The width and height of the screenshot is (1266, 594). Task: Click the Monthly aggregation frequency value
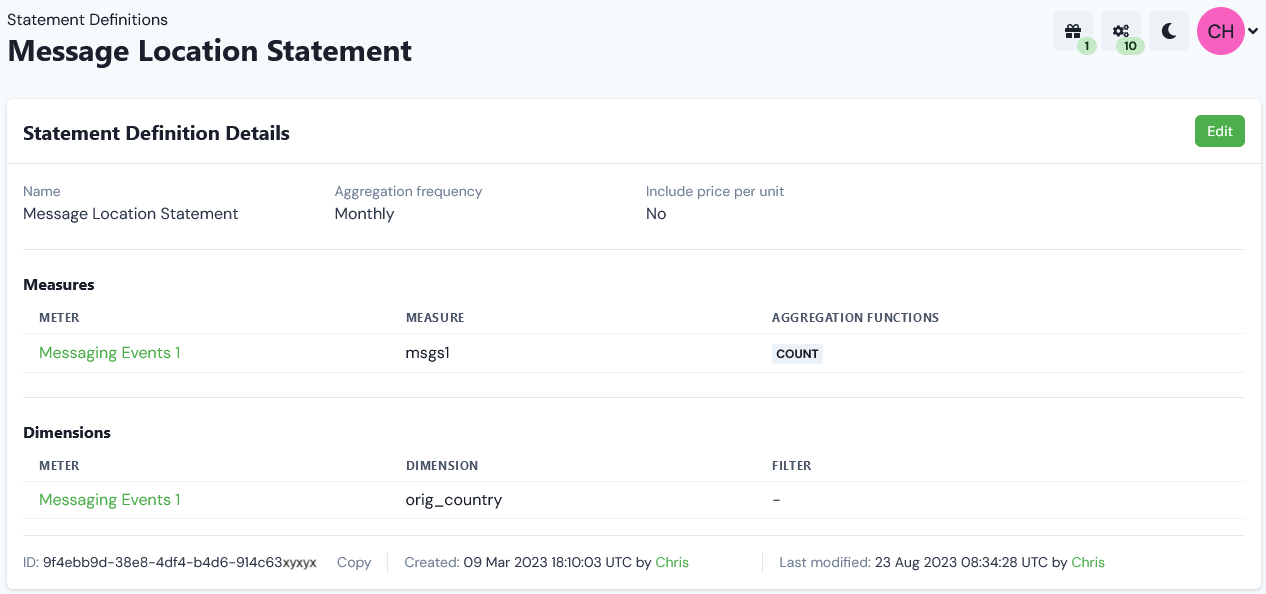tap(364, 213)
